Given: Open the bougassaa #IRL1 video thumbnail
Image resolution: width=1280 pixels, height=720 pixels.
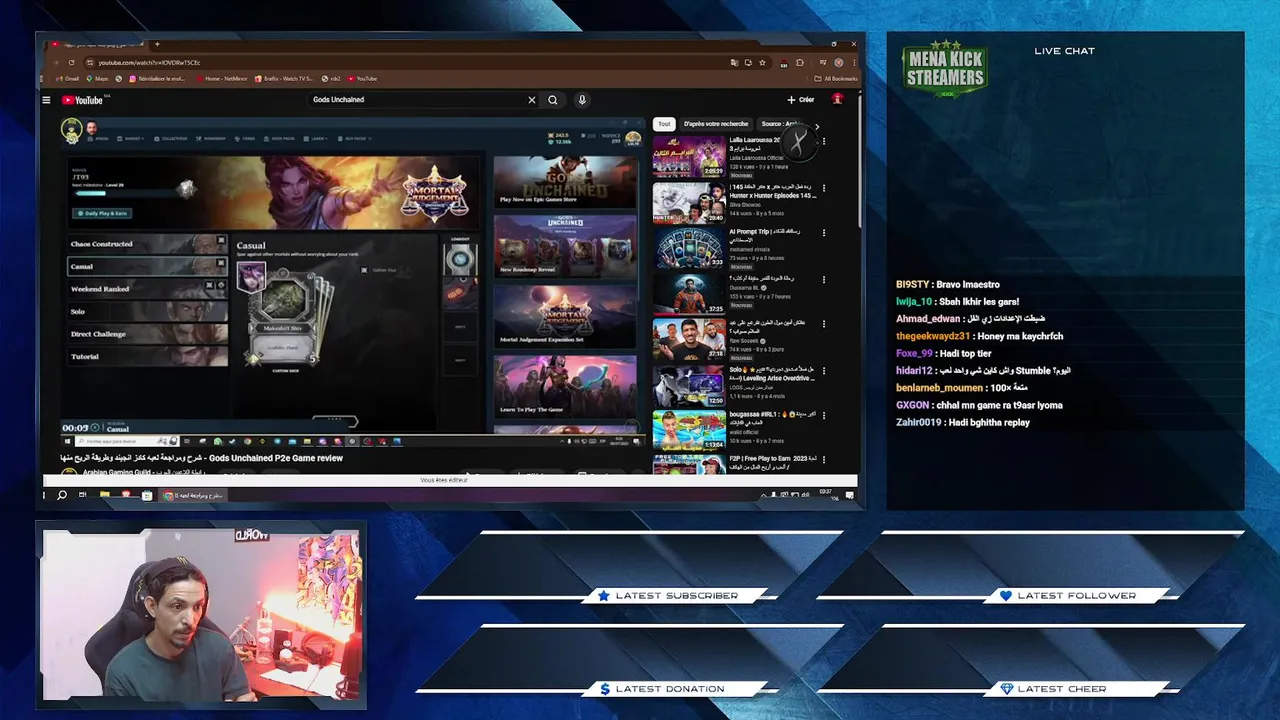Looking at the screenshot, I should click(x=689, y=430).
